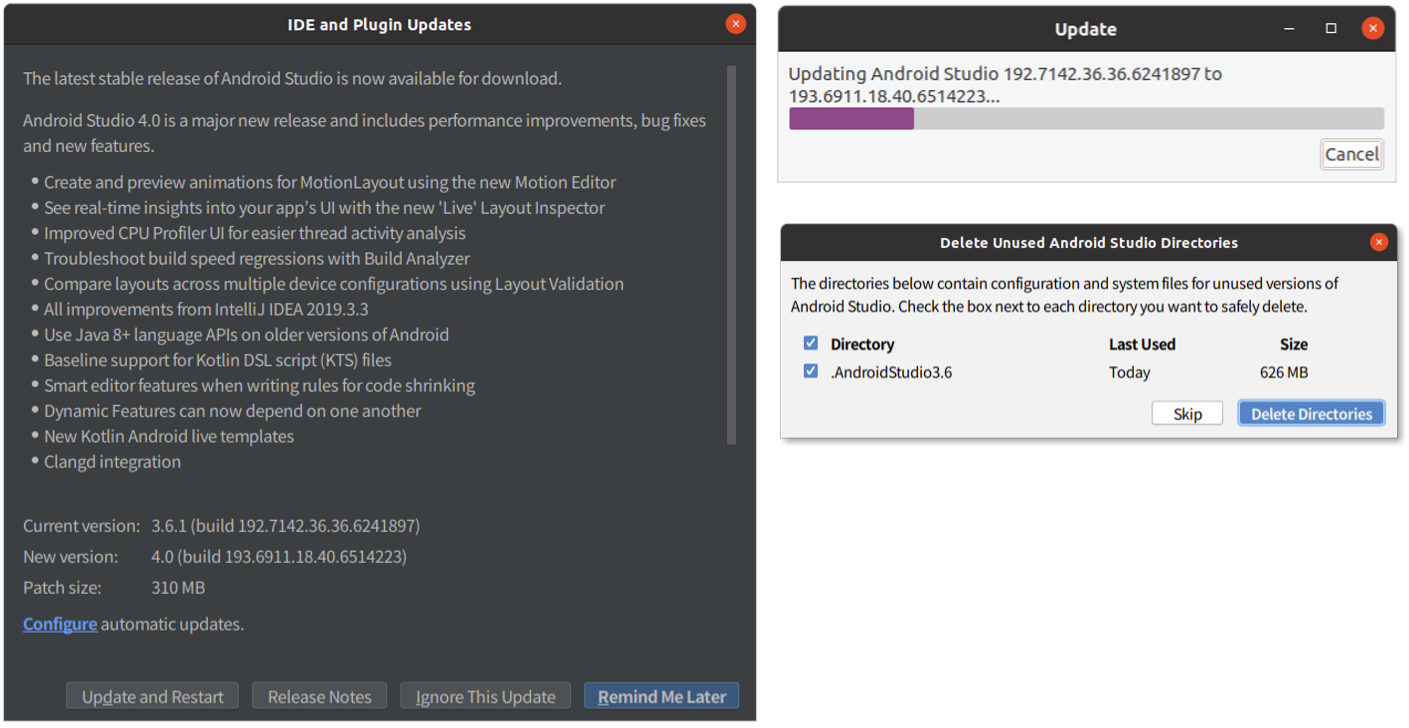This screenshot has height=728, width=1409.
Task: Click the Delete Directories button
Action: point(1312,414)
